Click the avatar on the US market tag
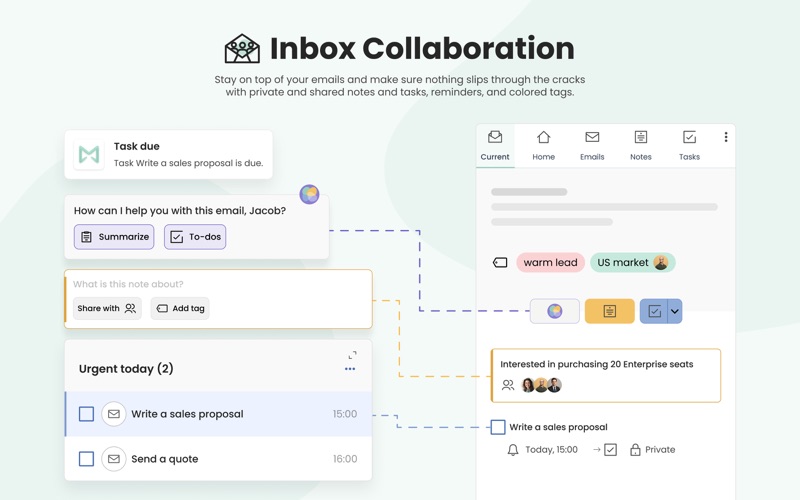This screenshot has height=500, width=800. (x=661, y=262)
